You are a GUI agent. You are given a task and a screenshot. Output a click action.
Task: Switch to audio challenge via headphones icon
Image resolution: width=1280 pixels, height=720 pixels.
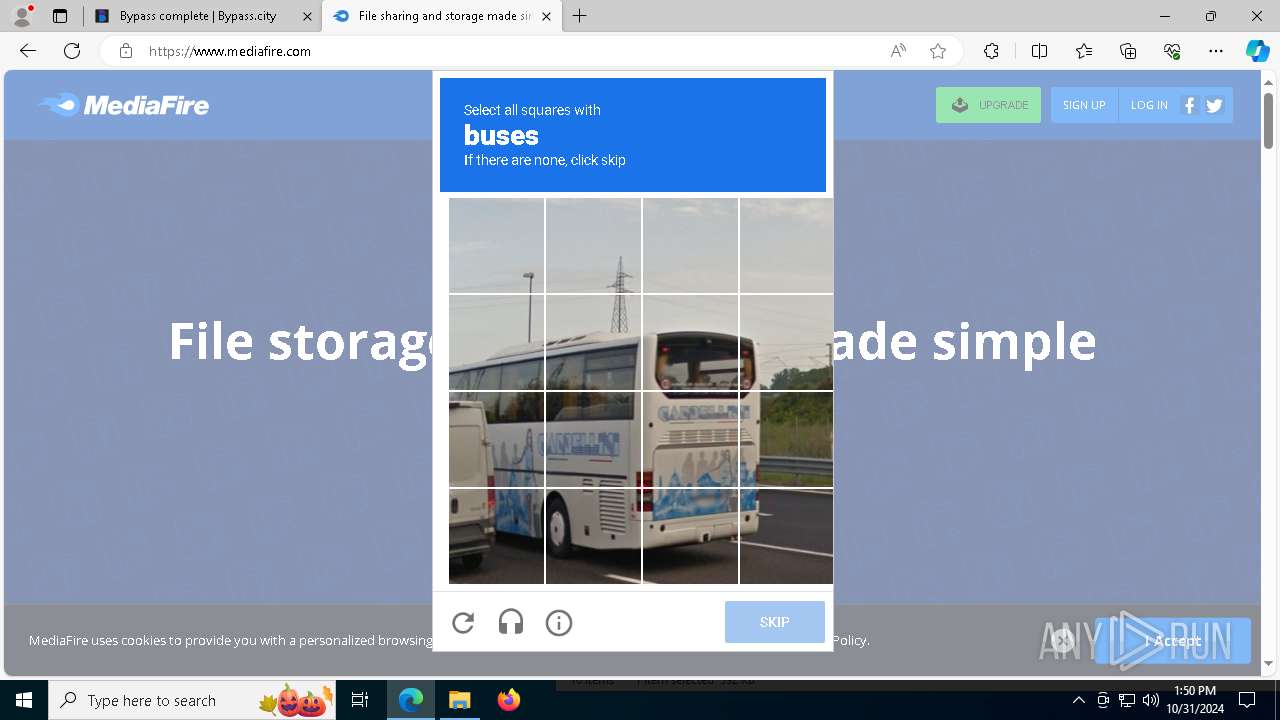point(511,623)
